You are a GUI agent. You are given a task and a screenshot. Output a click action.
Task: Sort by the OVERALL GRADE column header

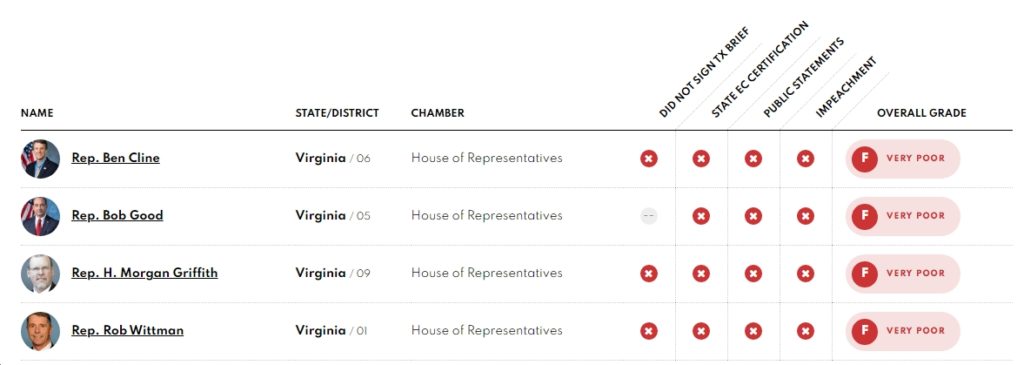[x=921, y=113]
